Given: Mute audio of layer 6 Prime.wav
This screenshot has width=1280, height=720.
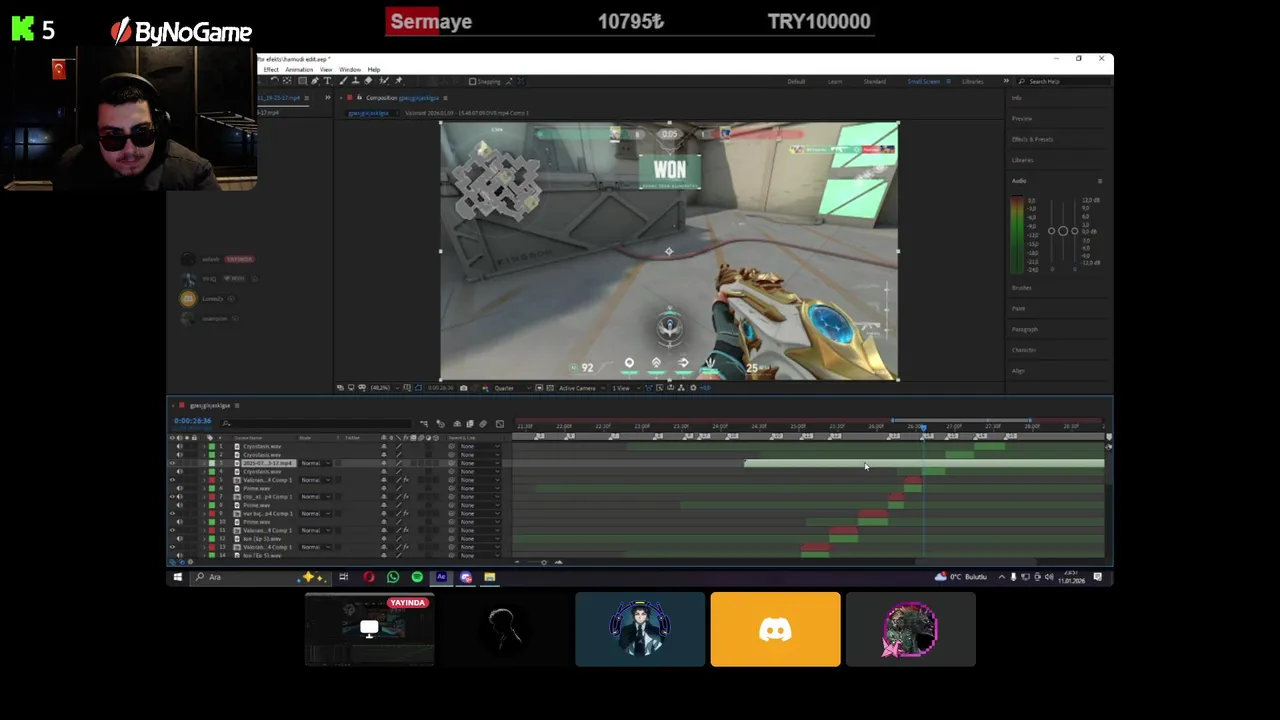Looking at the screenshot, I should tap(180, 488).
